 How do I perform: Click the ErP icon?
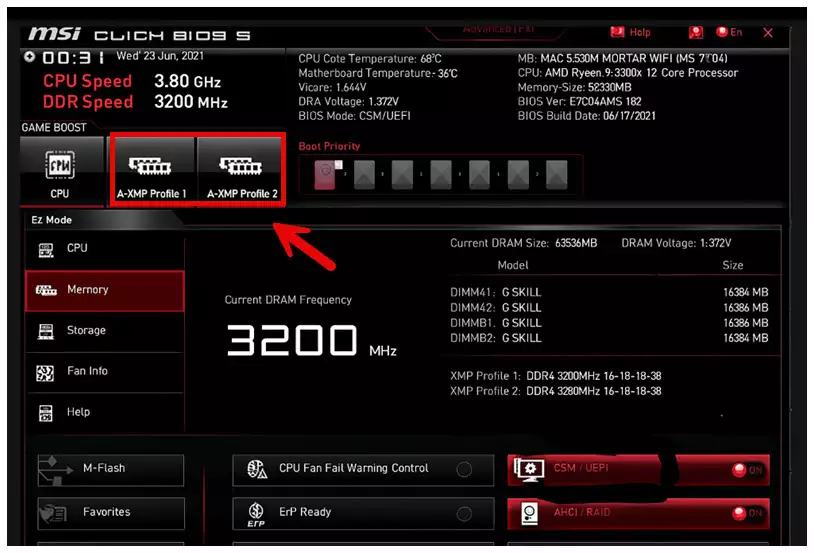[256, 514]
